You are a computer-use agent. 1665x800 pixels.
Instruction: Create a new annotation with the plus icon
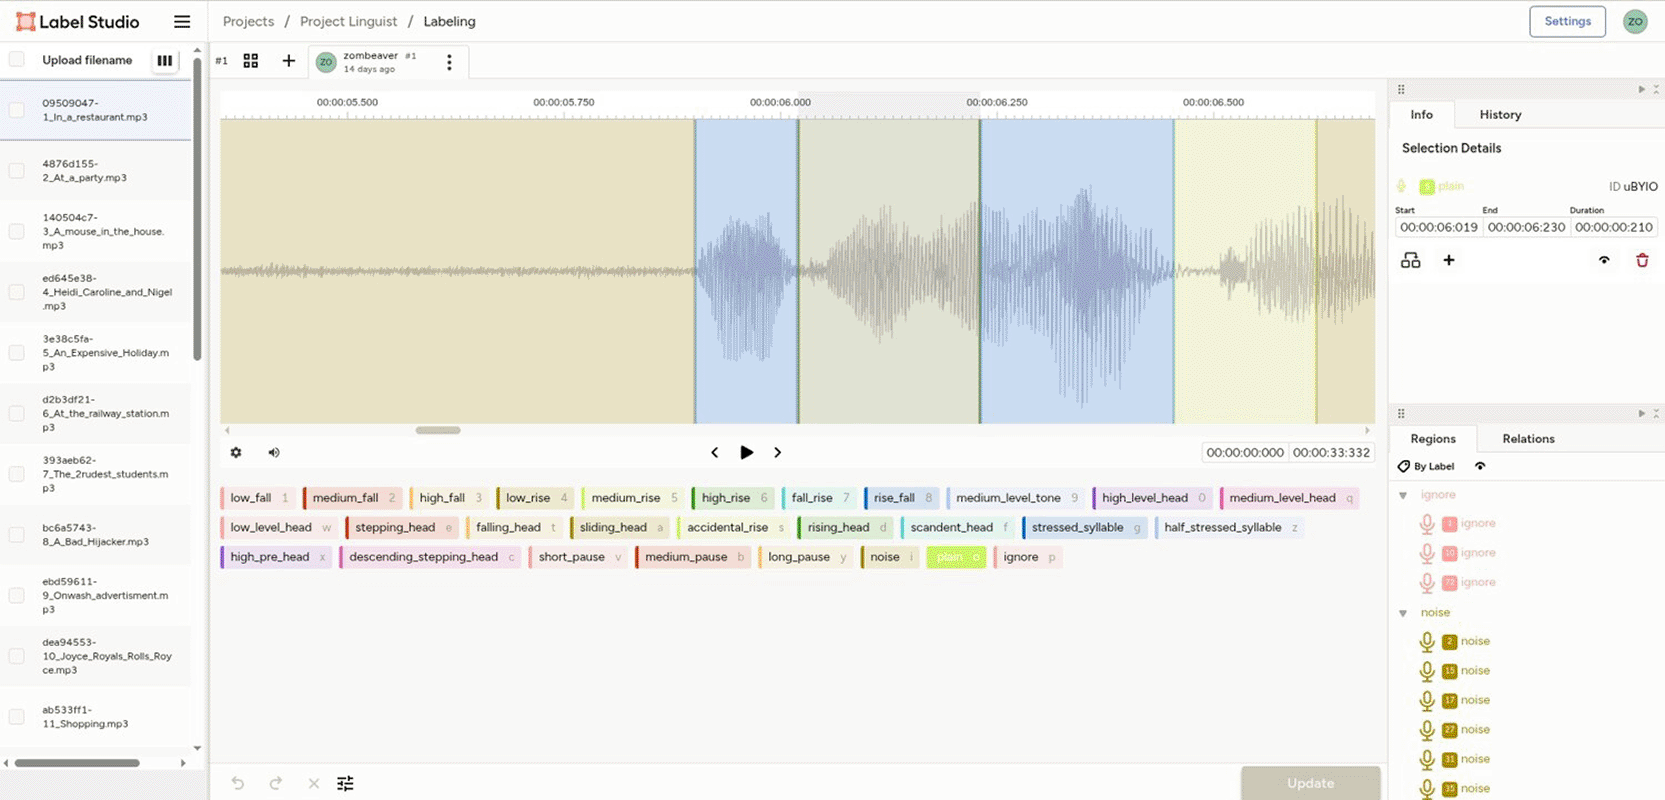288,61
